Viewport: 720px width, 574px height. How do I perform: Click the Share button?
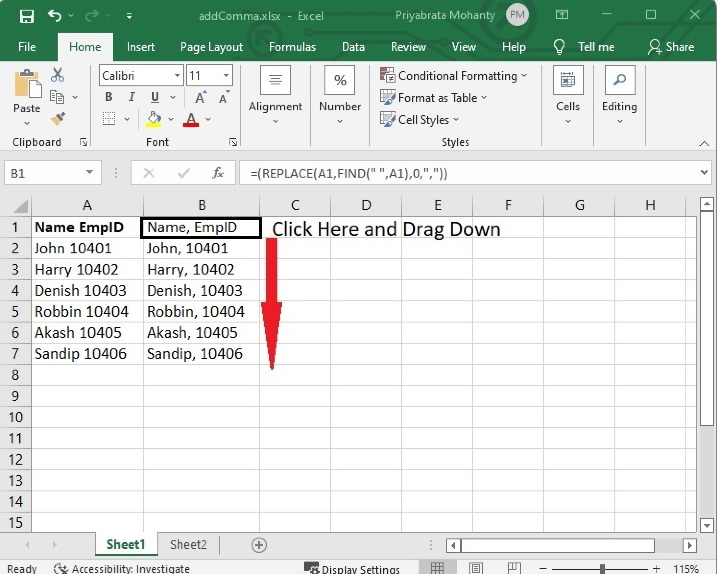pyautogui.click(x=670, y=47)
